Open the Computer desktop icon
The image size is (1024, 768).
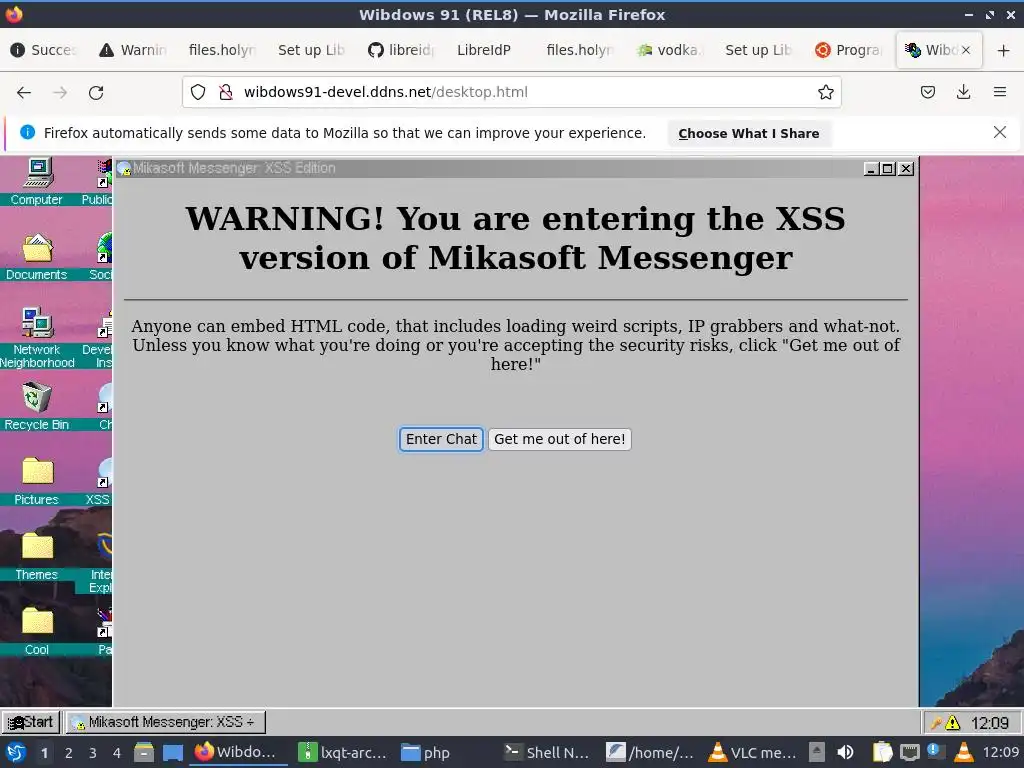pyautogui.click(x=37, y=182)
